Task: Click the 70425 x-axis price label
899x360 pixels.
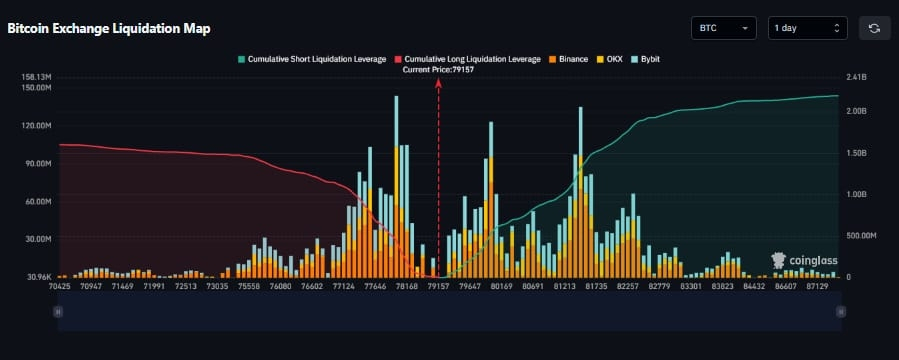Action: 61,286
